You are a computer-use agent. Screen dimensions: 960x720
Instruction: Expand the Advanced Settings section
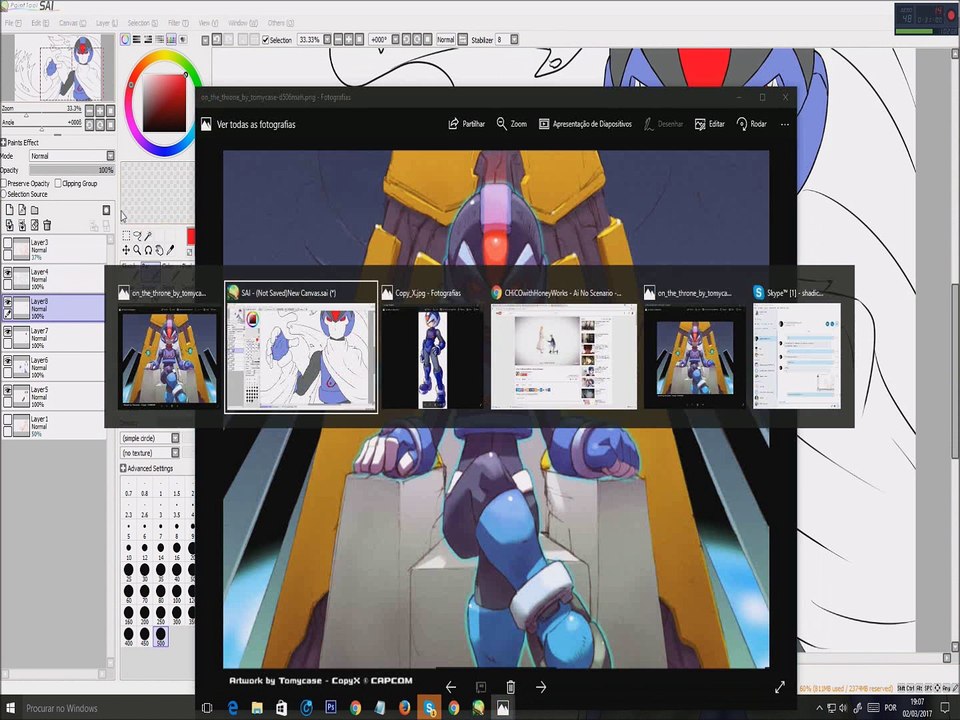tap(123, 468)
